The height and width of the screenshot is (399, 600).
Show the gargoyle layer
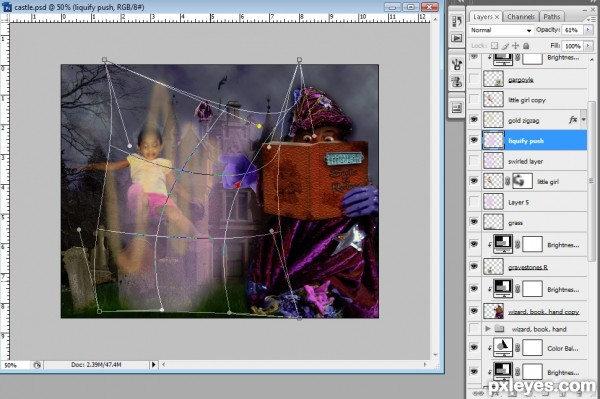(474, 79)
